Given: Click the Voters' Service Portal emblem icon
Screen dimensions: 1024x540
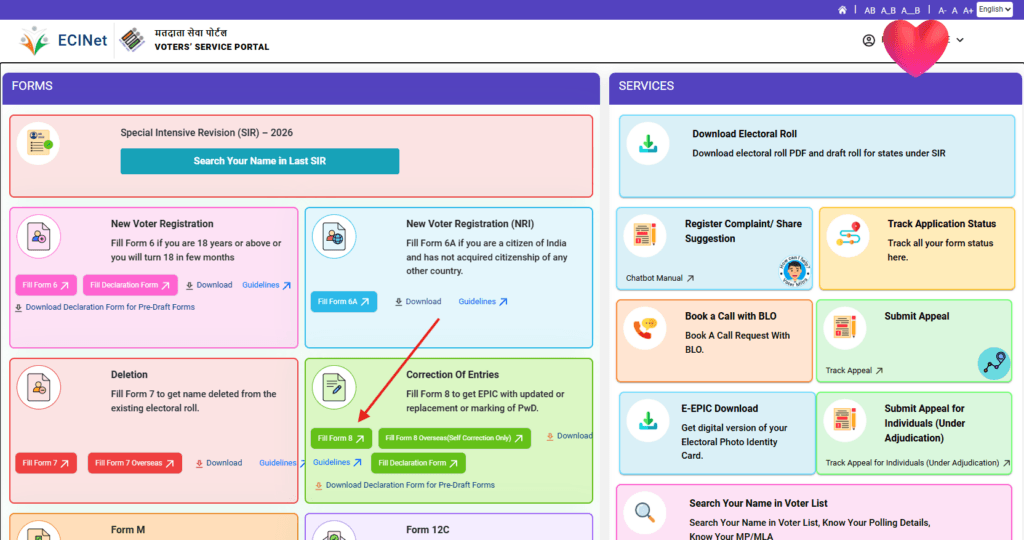Looking at the screenshot, I should coord(133,40).
